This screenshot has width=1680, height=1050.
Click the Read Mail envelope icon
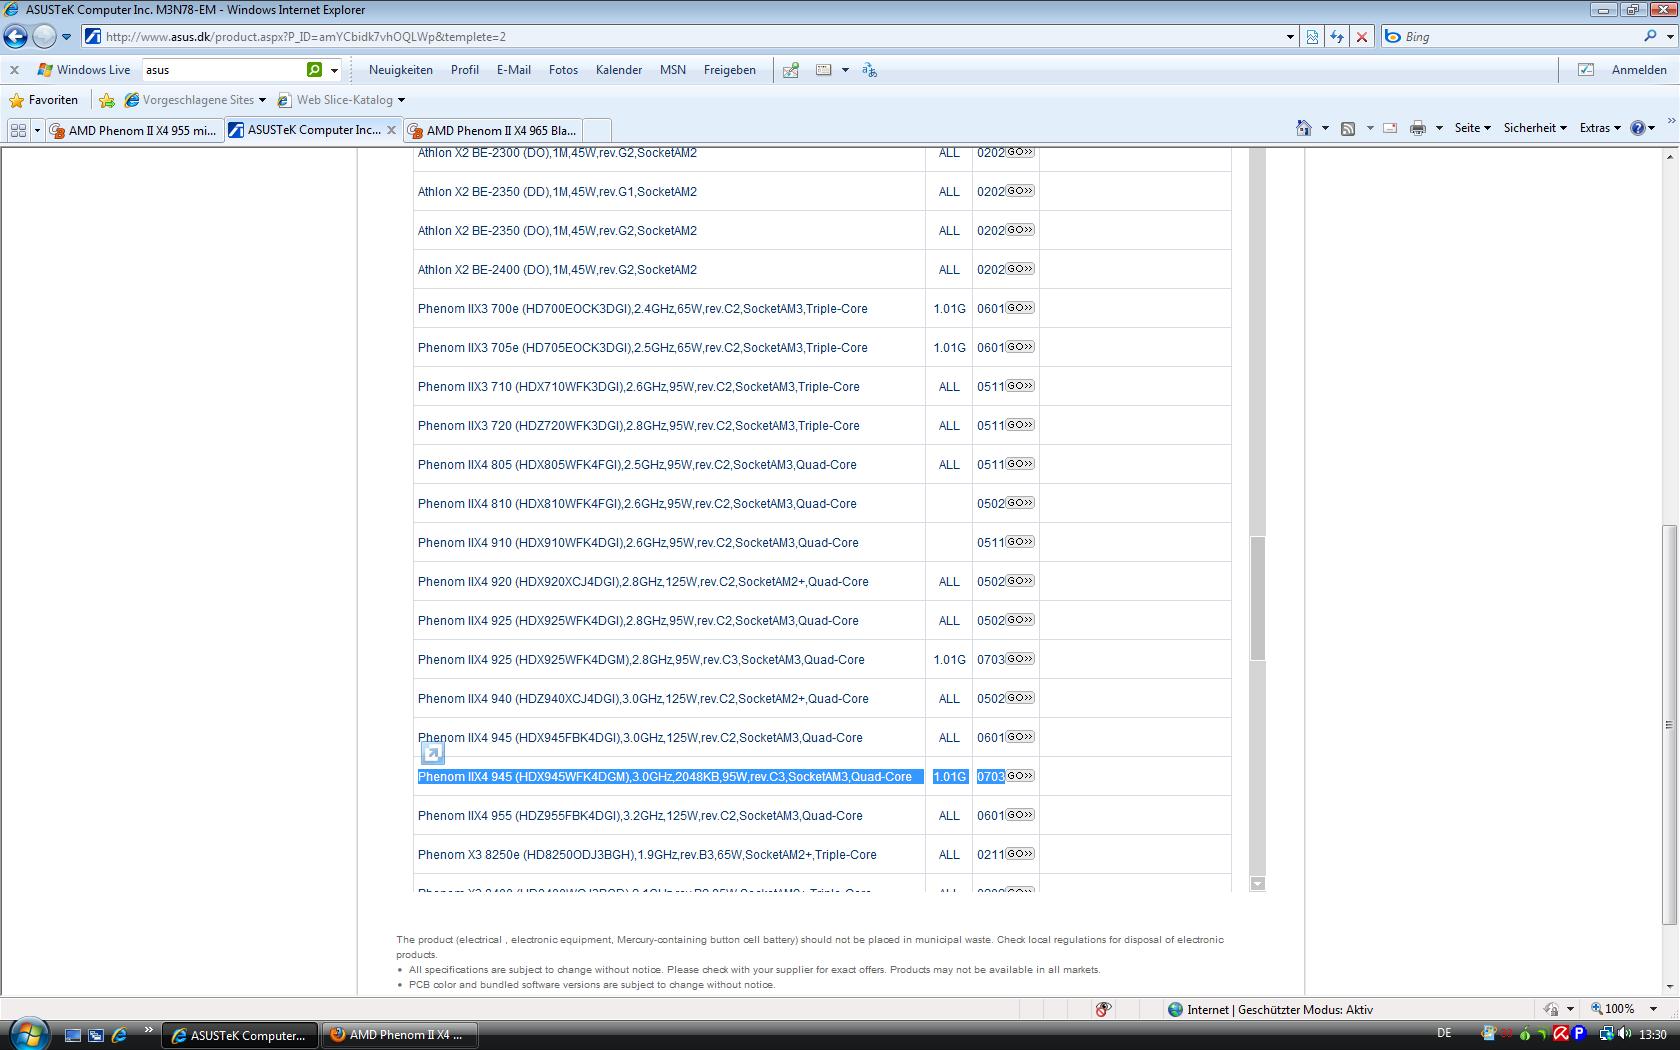click(1390, 128)
